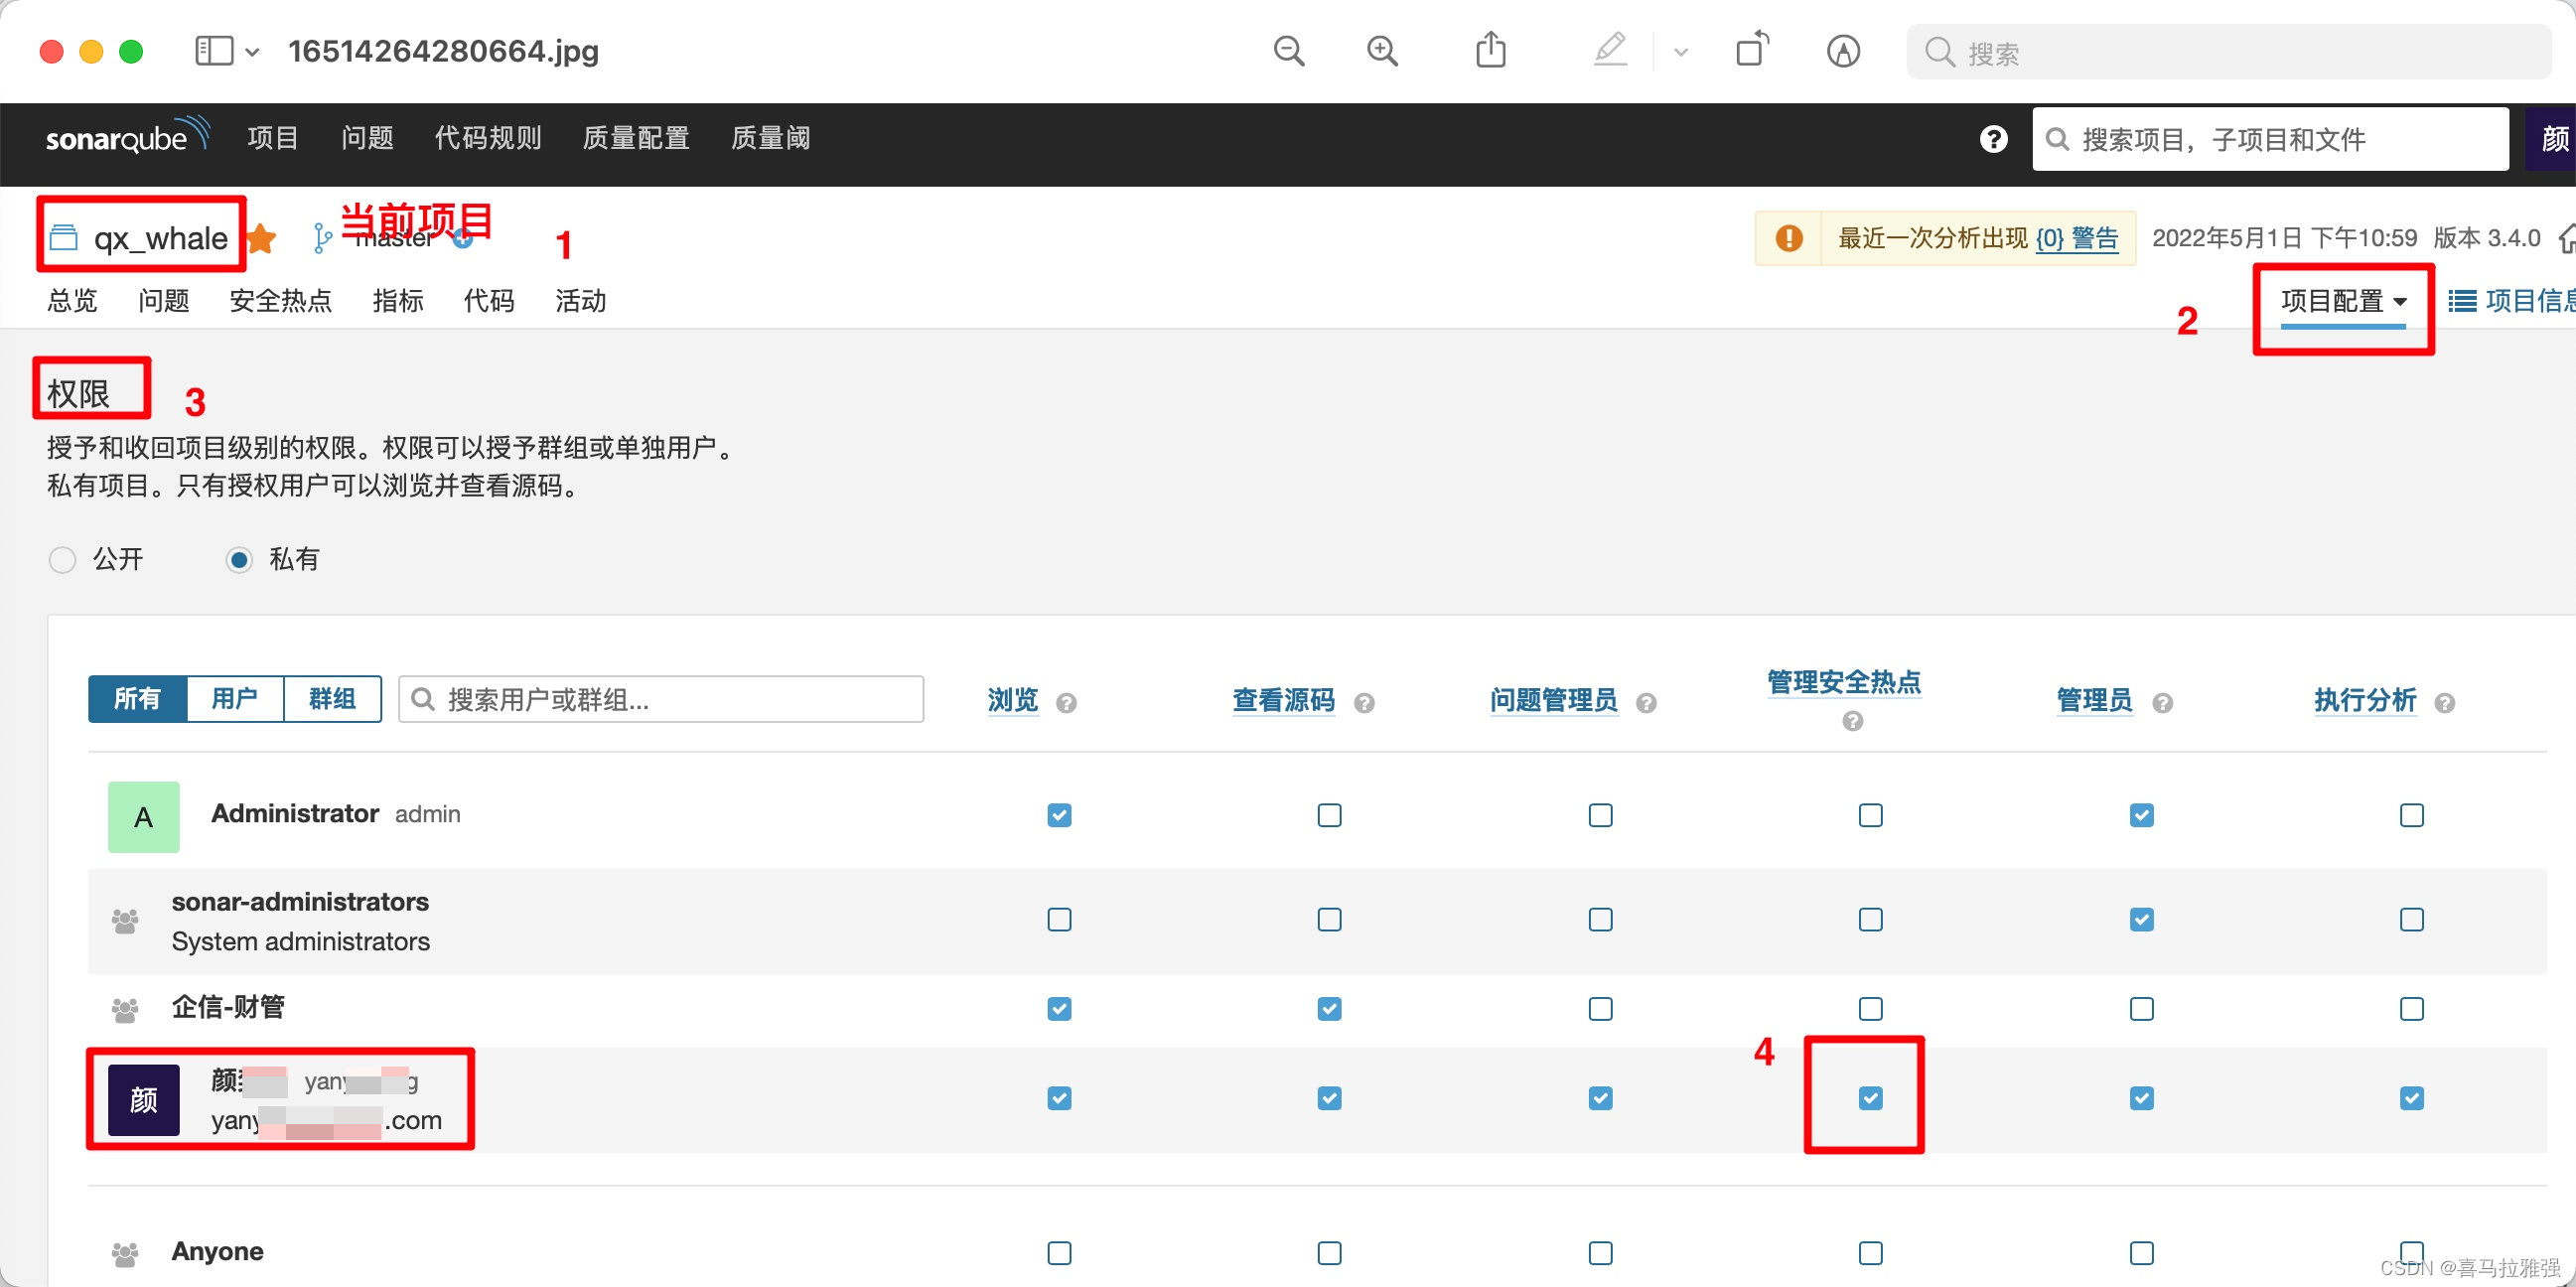
Task: Click the 浏览 column header link
Action: [1012, 699]
